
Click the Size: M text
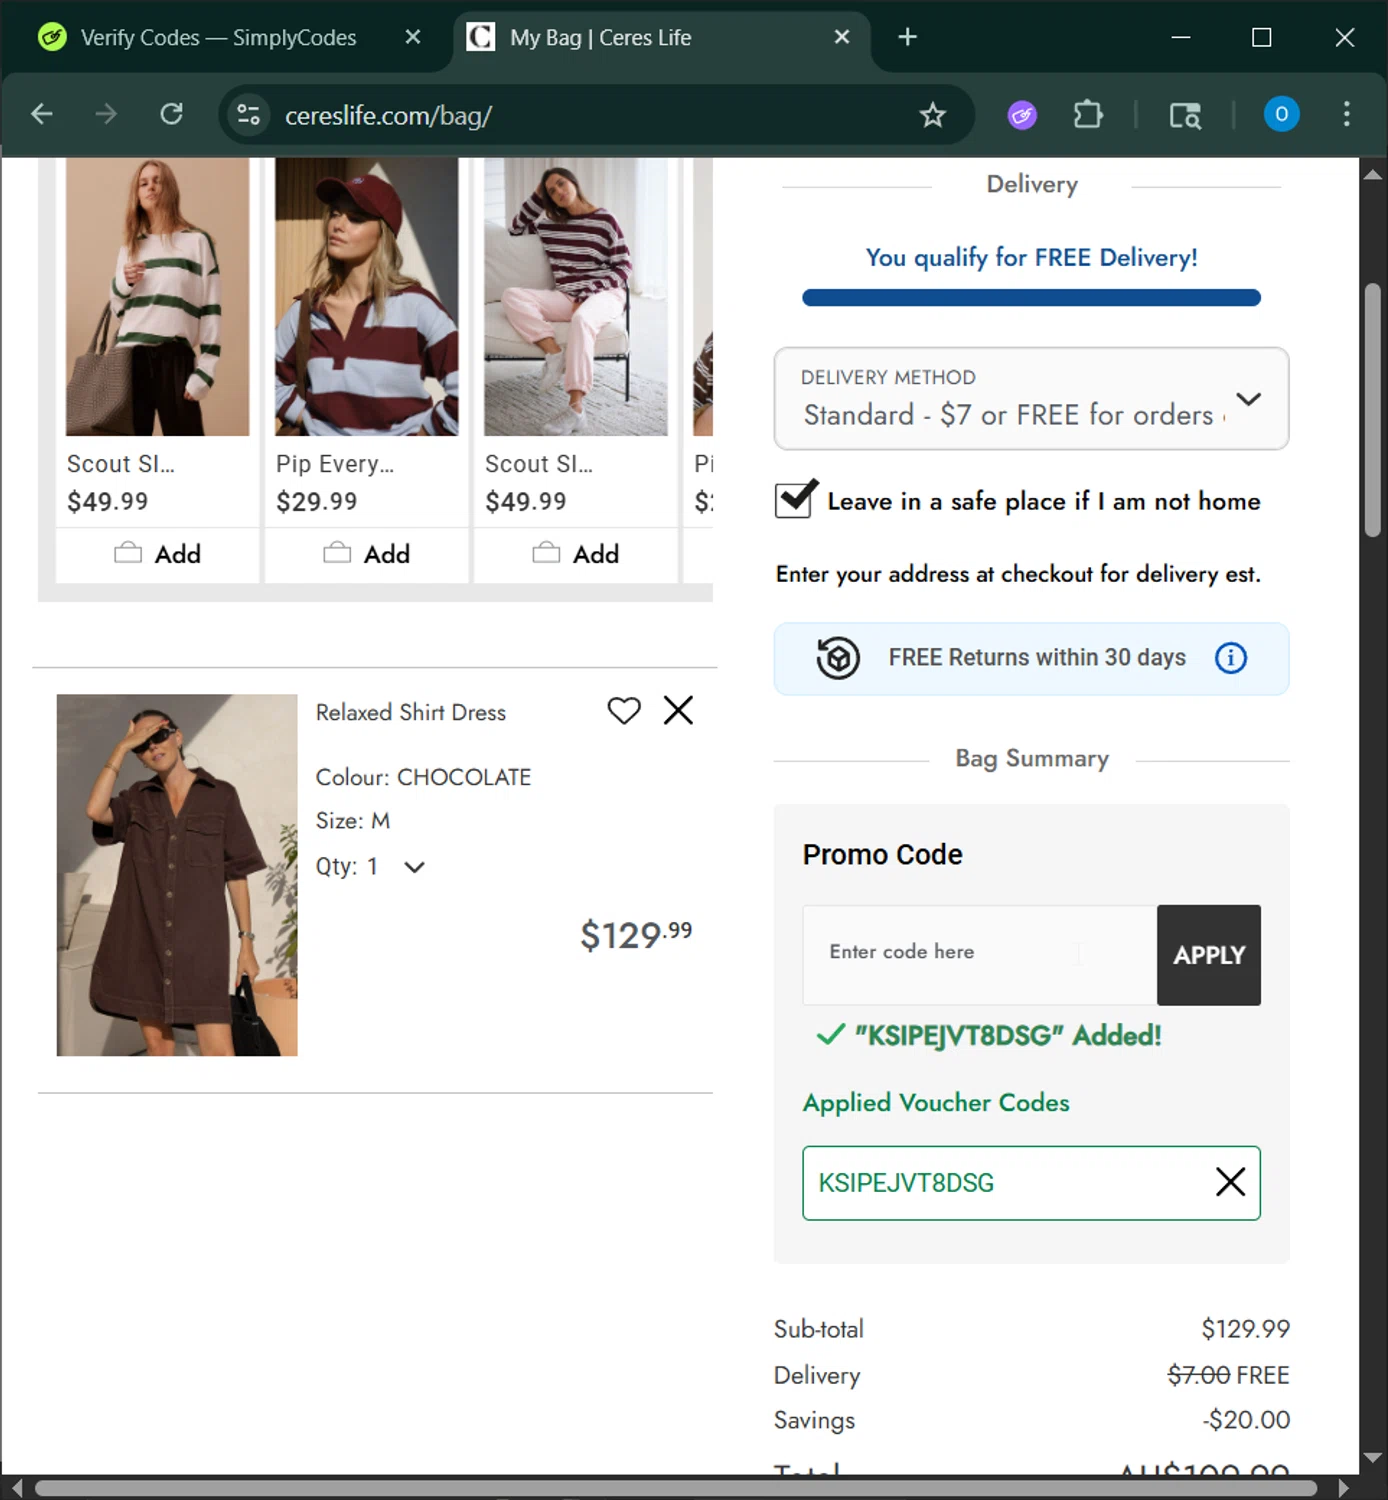pyautogui.click(x=353, y=821)
